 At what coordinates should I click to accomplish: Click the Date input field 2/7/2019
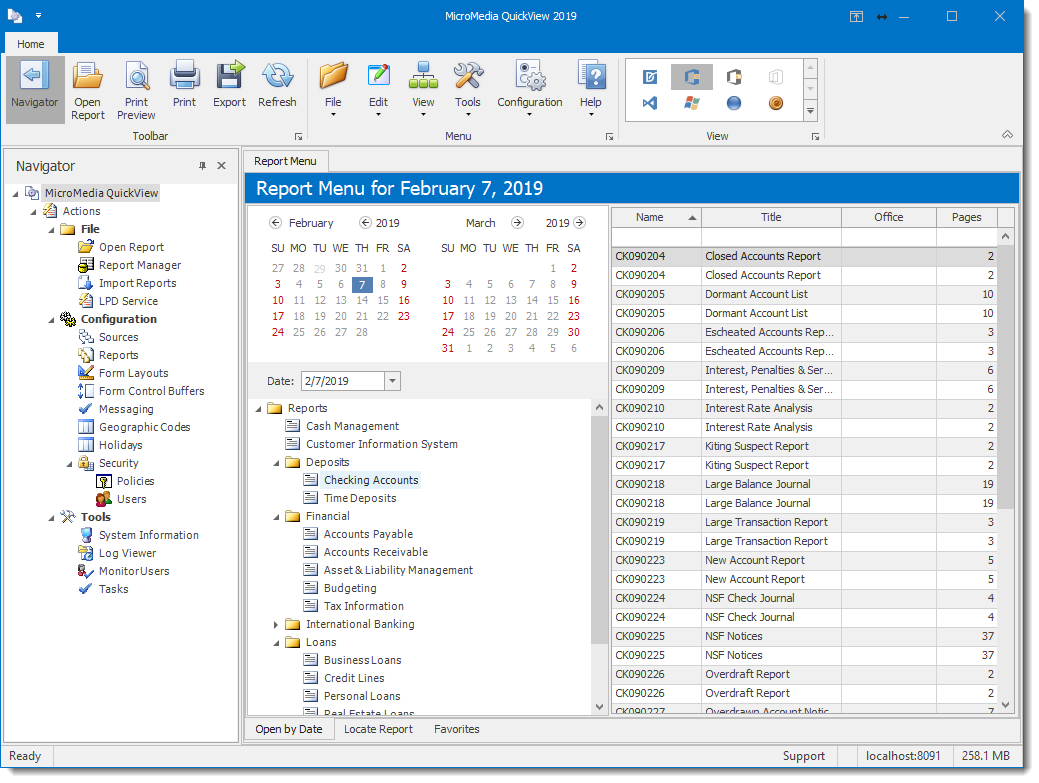click(343, 381)
